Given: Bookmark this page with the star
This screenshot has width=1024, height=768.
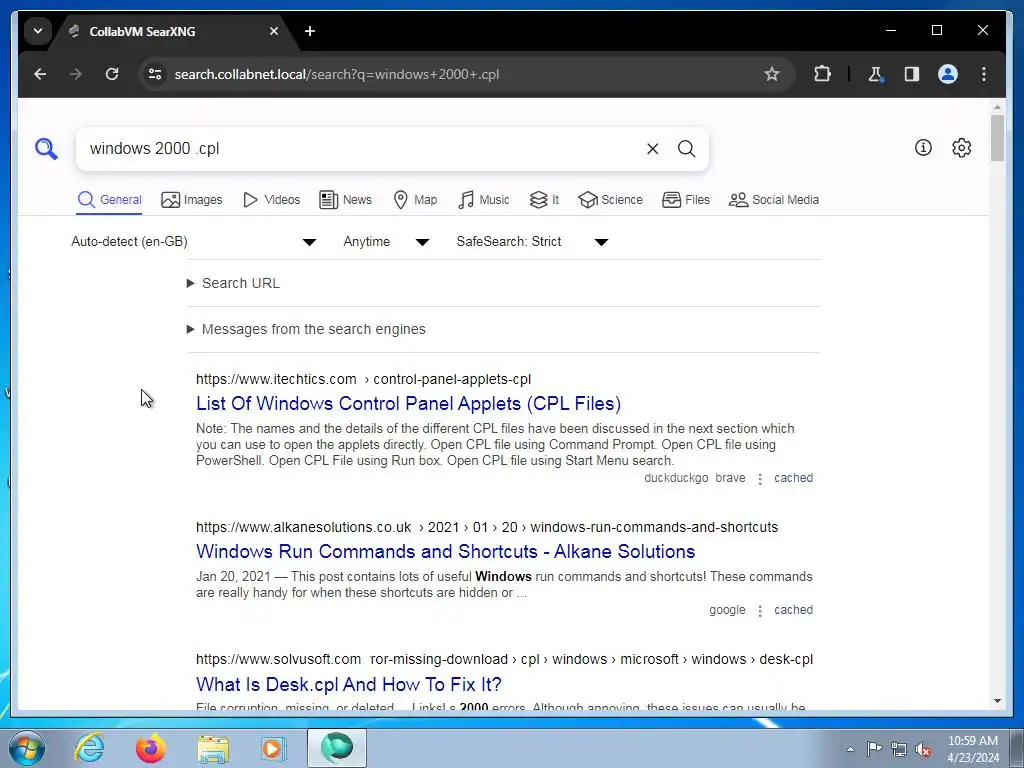Looking at the screenshot, I should 772,74.
